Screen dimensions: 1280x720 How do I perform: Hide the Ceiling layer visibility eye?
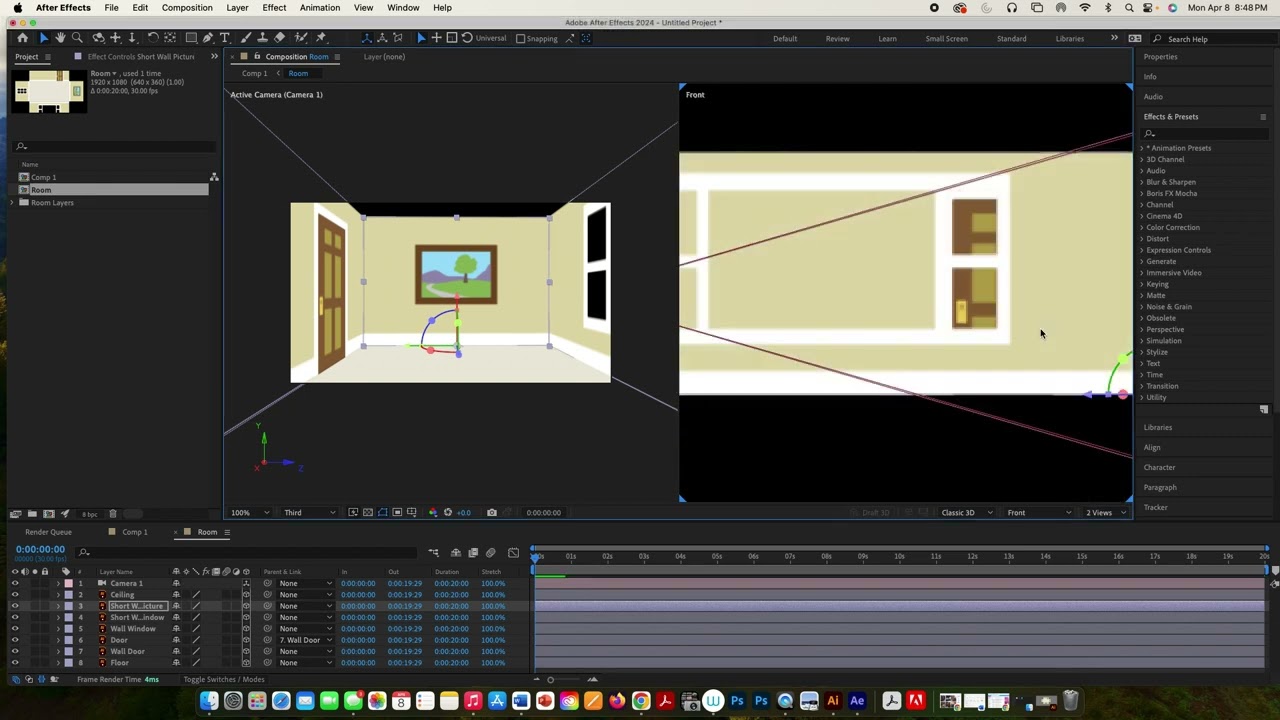tap(14, 595)
